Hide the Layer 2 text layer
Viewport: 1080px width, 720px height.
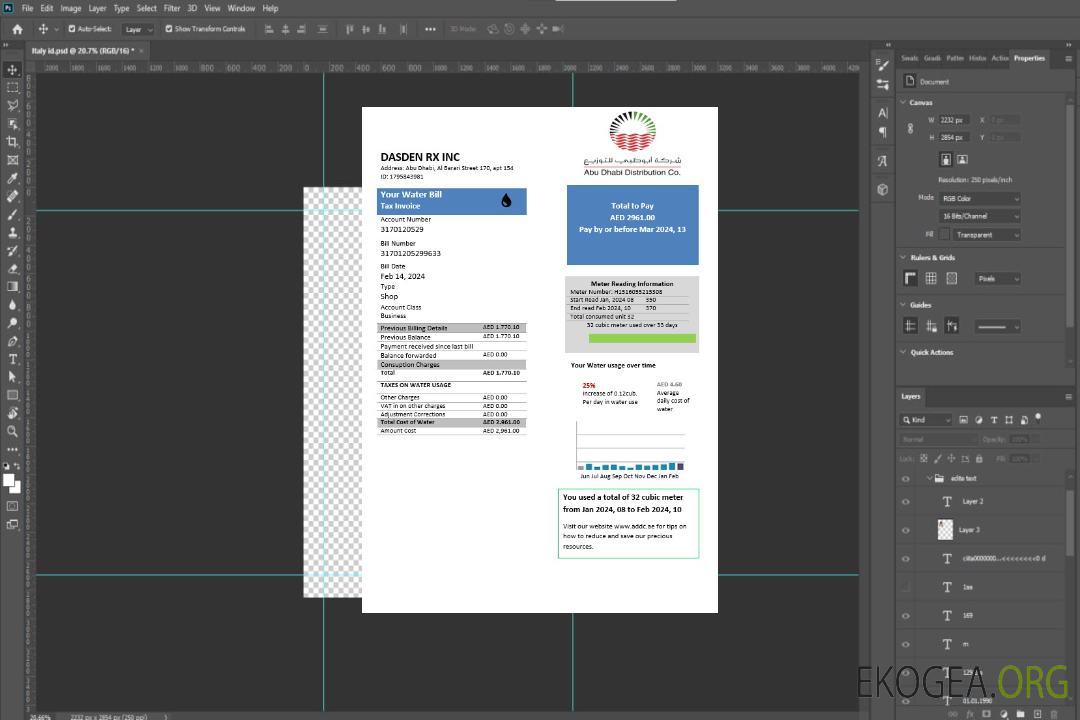click(x=906, y=502)
